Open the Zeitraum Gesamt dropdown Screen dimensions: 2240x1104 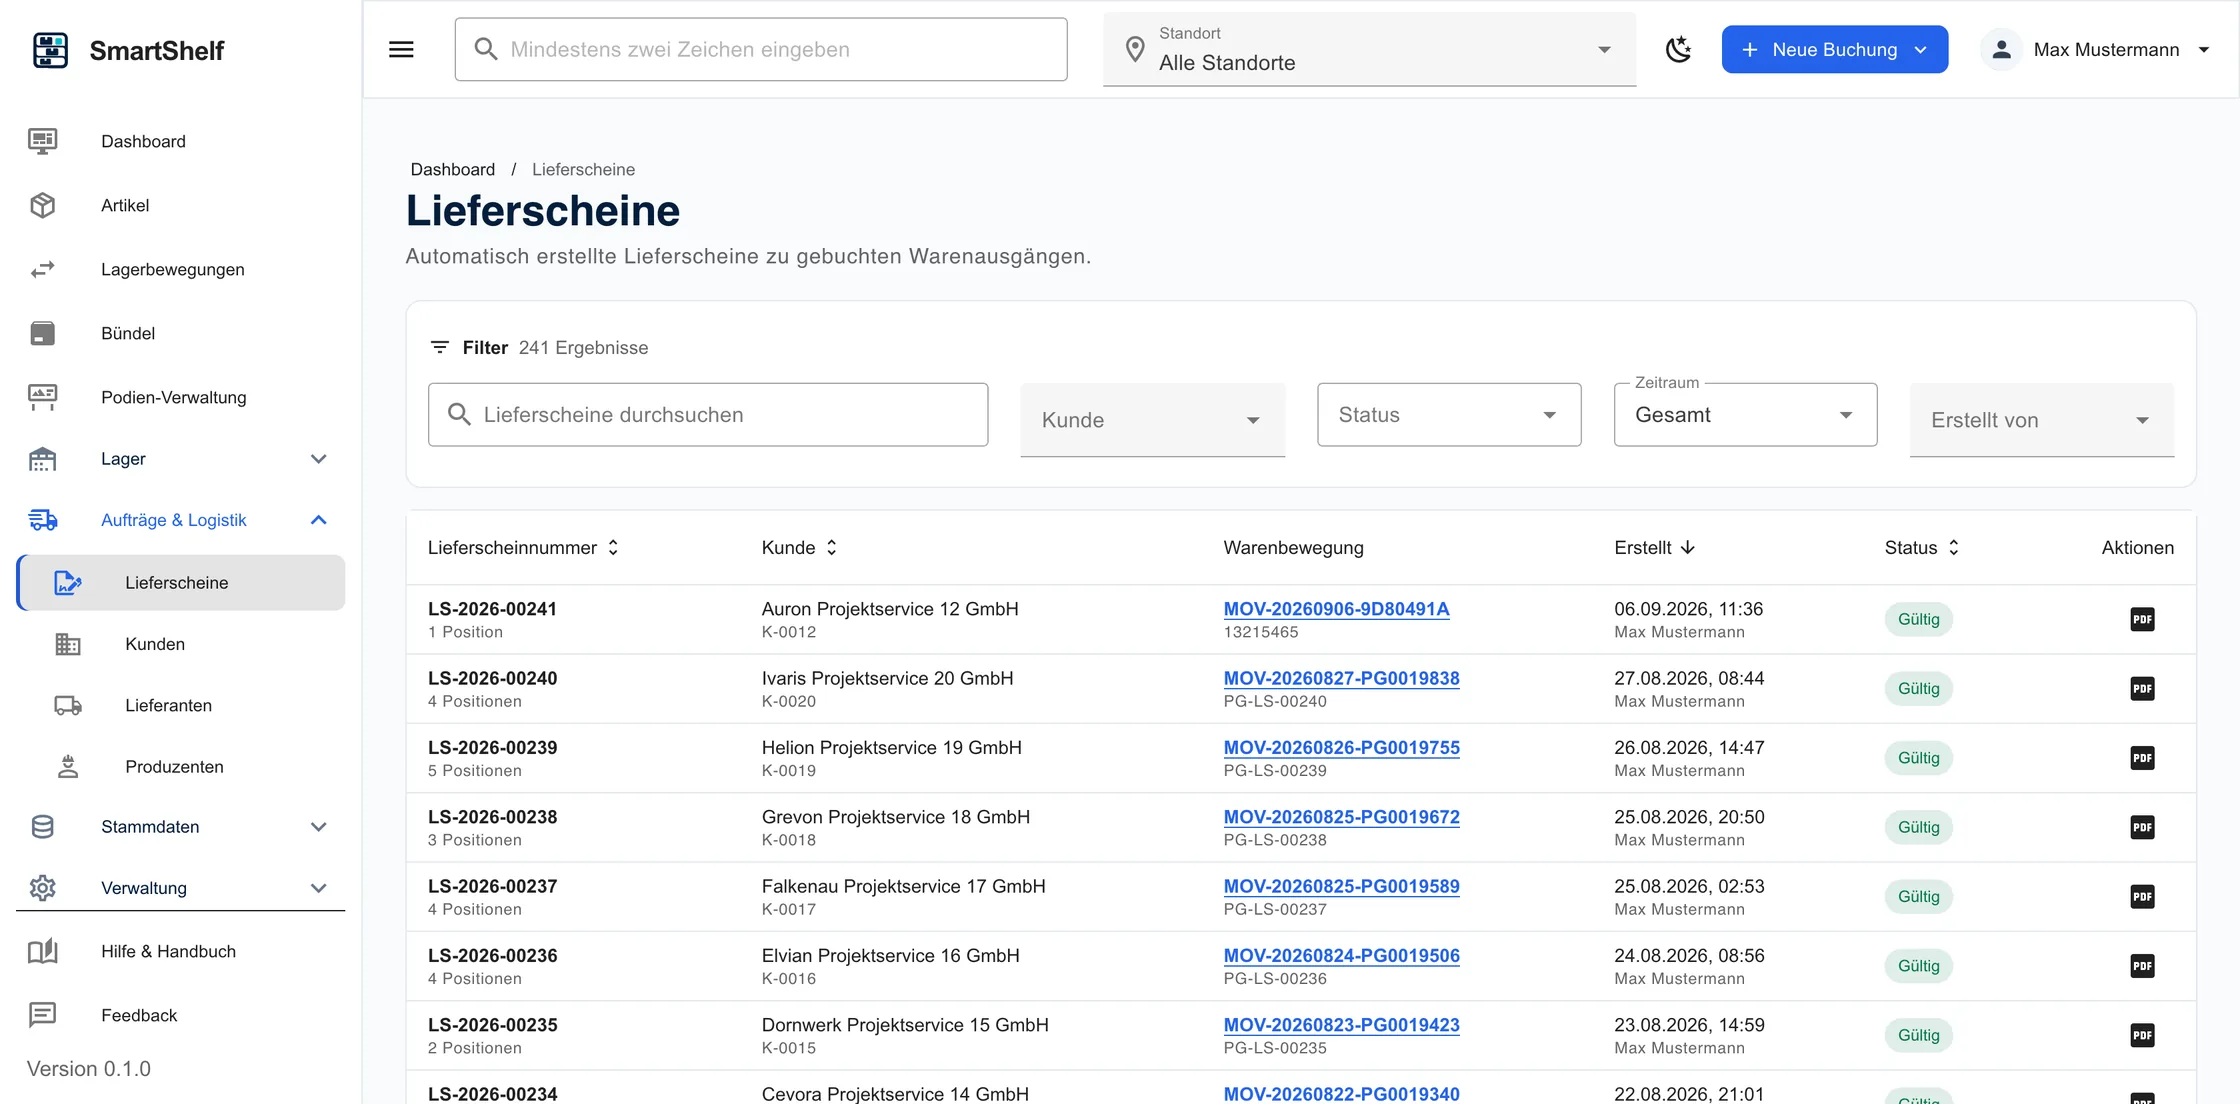click(1745, 414)
